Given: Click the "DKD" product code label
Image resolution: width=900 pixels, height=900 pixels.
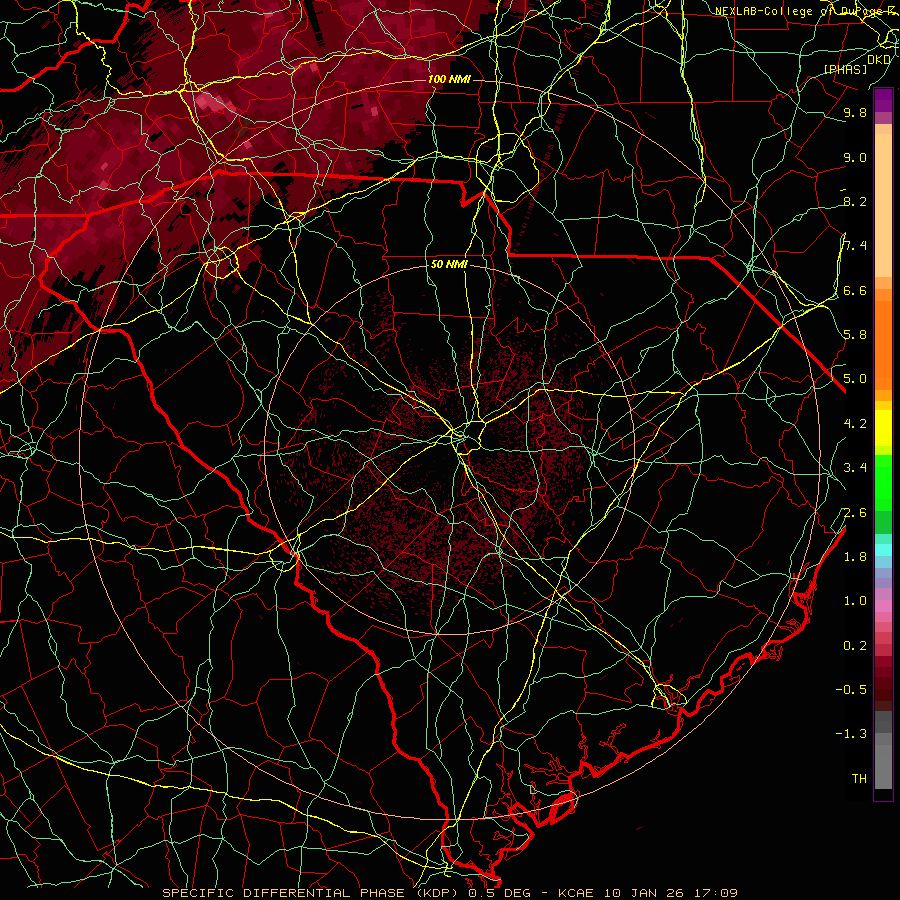Looking at the screenshot, I should click(x=878, y=60).
